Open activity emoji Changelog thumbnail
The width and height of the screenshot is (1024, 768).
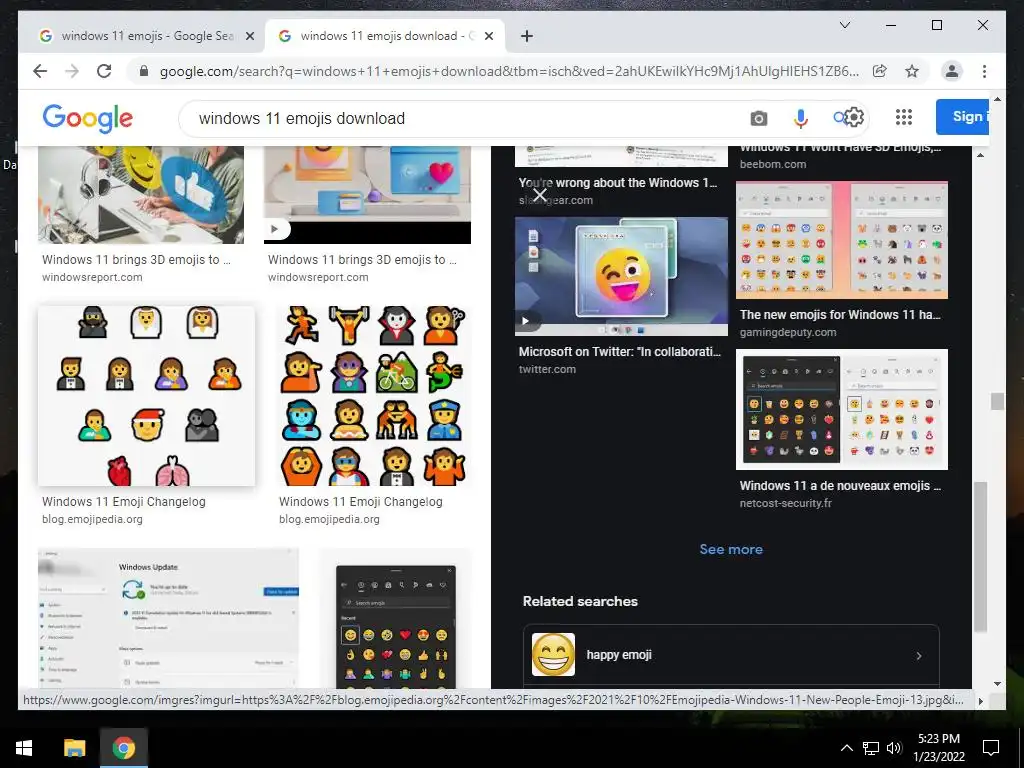[373, 396]
